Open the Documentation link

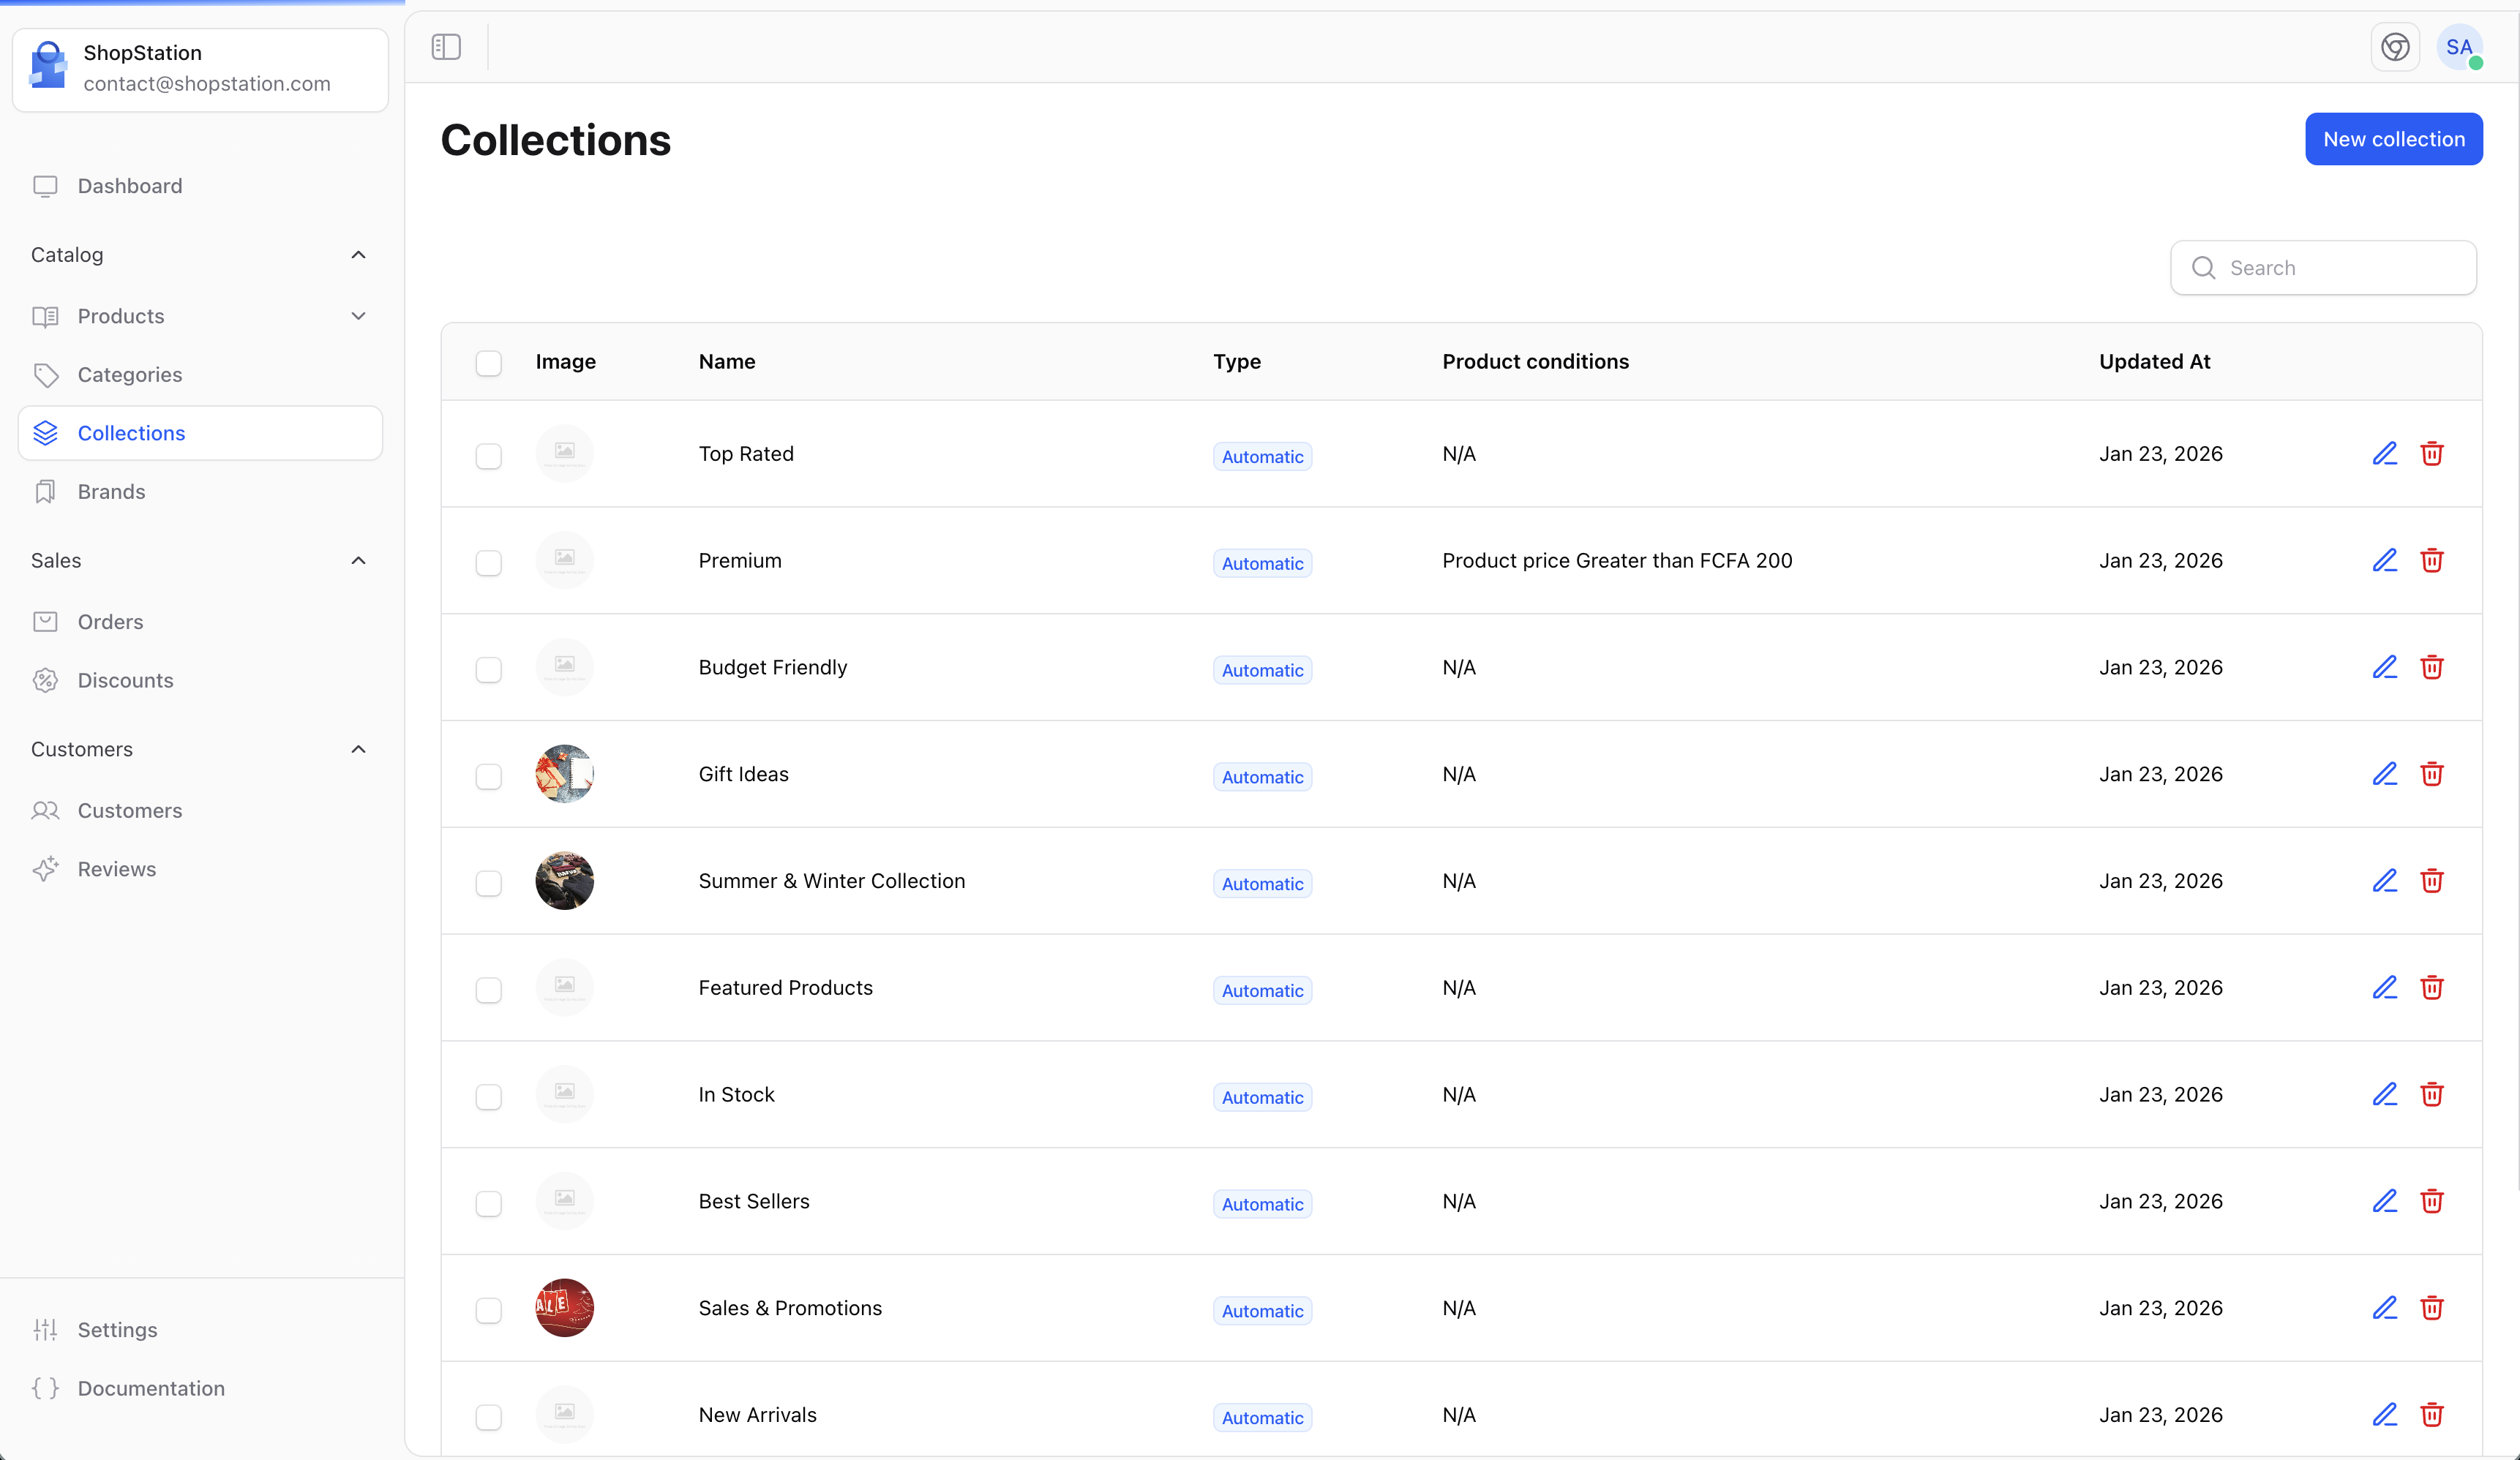pos(150,1388)
